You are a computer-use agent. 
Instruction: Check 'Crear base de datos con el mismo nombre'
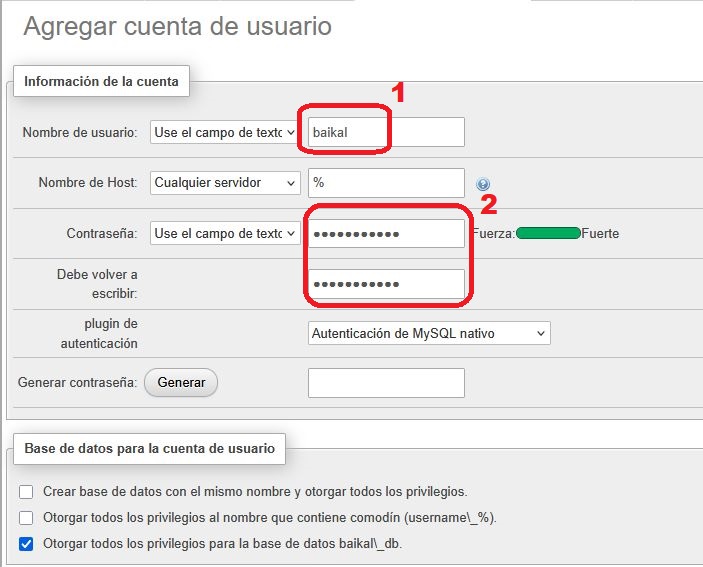click(x=26, y=492)
